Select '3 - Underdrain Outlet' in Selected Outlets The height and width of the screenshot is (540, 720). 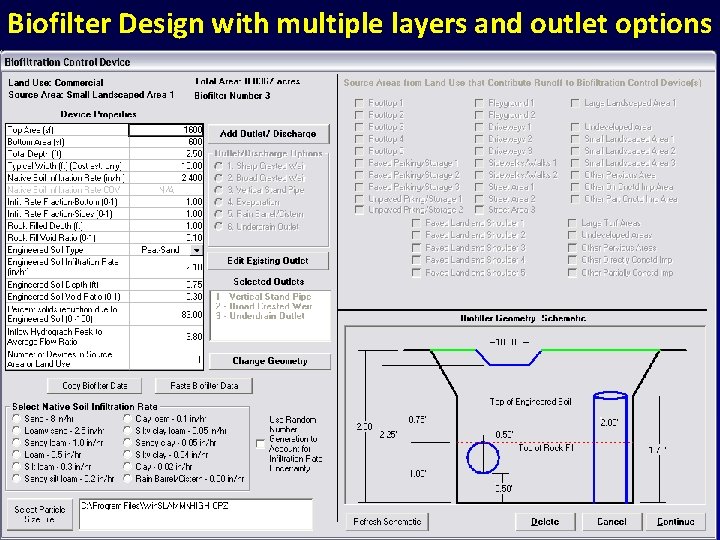[x=260, y=316]
